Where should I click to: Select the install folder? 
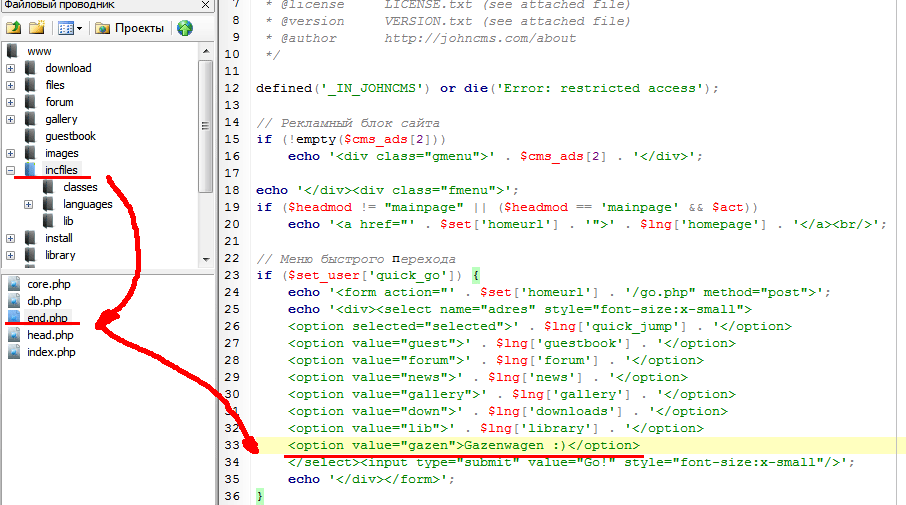(x=59, y=238)
